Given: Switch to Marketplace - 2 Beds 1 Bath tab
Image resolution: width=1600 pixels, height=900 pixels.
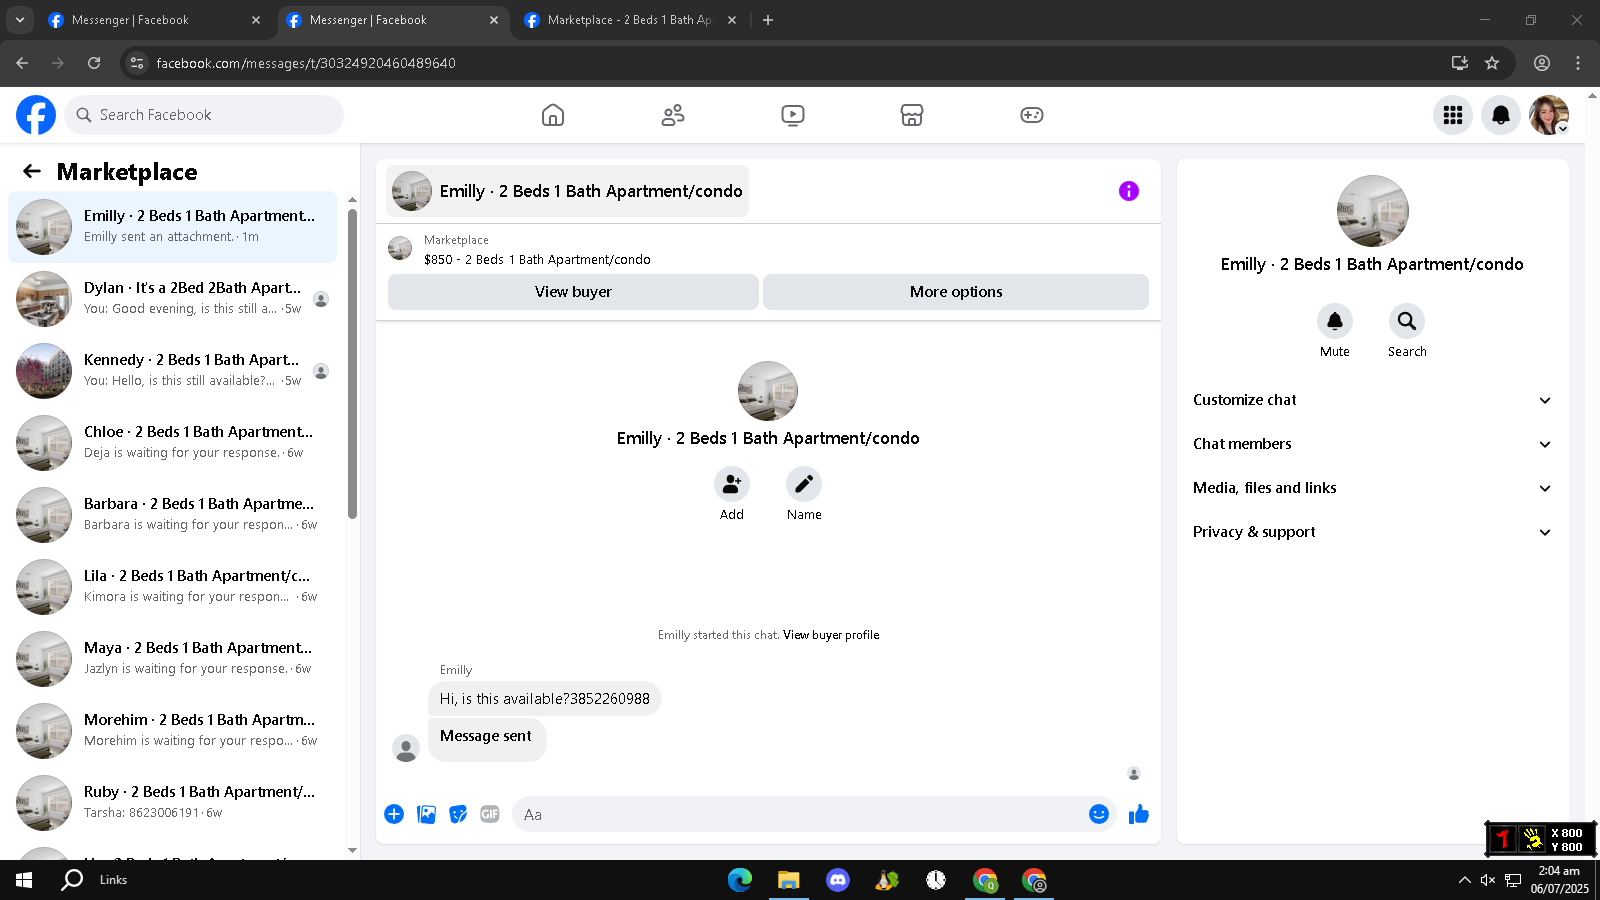Looking at the screenshot, I should (630, 20).
